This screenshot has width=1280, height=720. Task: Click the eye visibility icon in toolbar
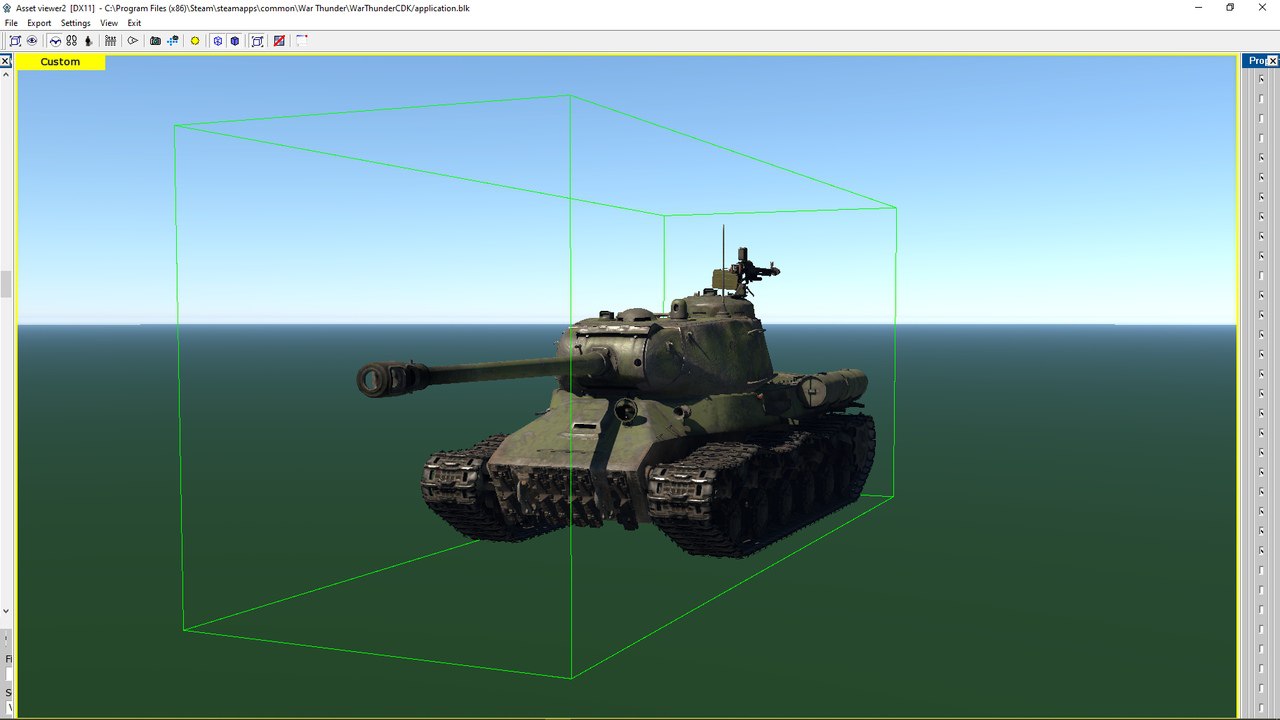click(32, 41)
